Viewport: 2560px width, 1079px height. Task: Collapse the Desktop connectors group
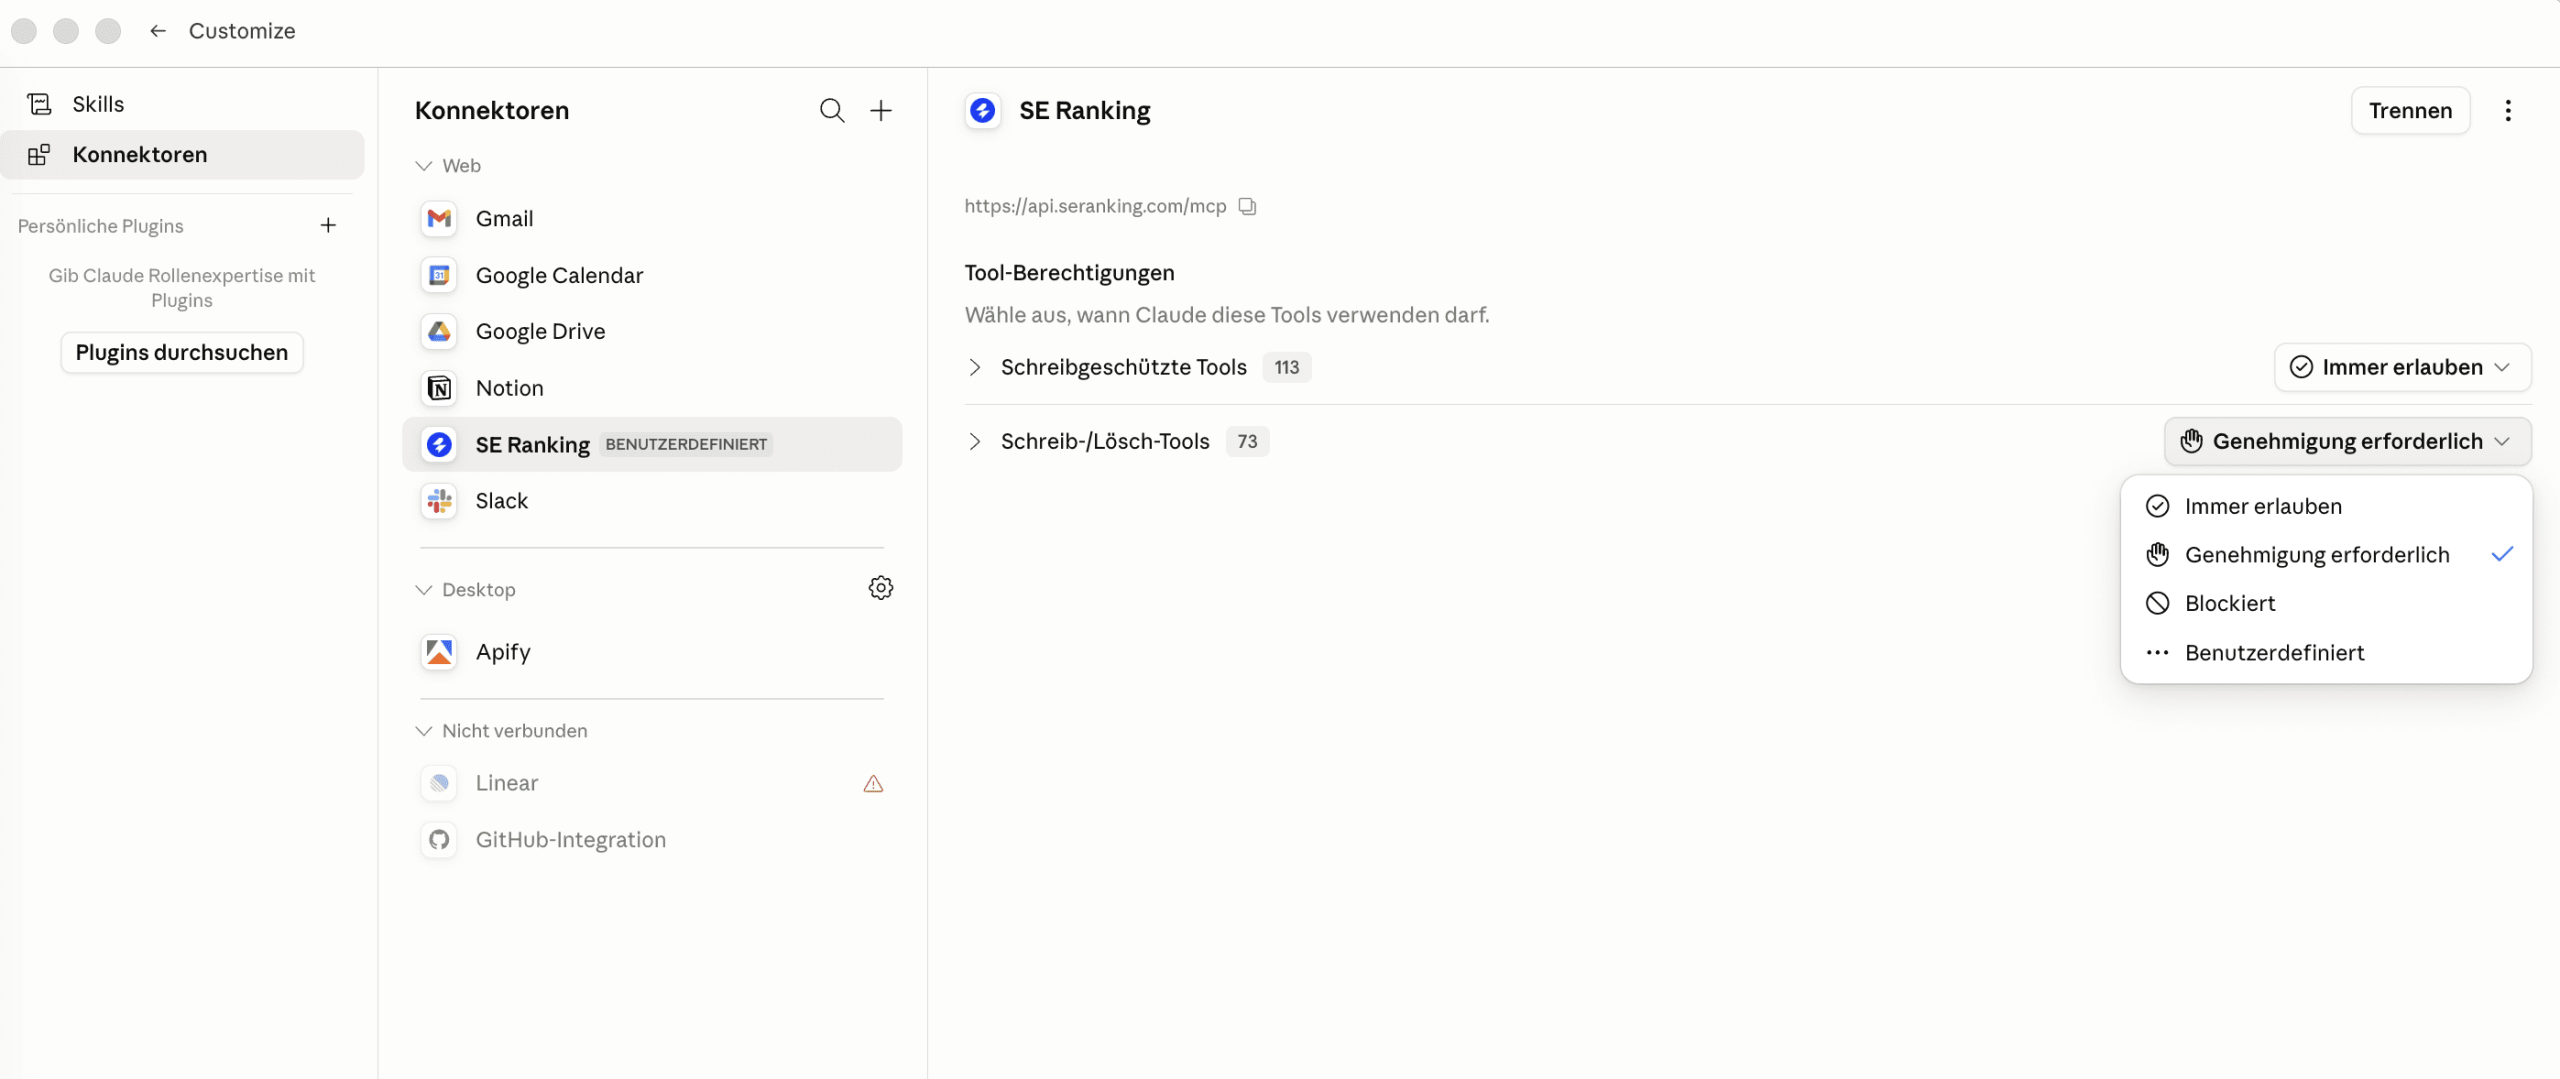(424, 590)
